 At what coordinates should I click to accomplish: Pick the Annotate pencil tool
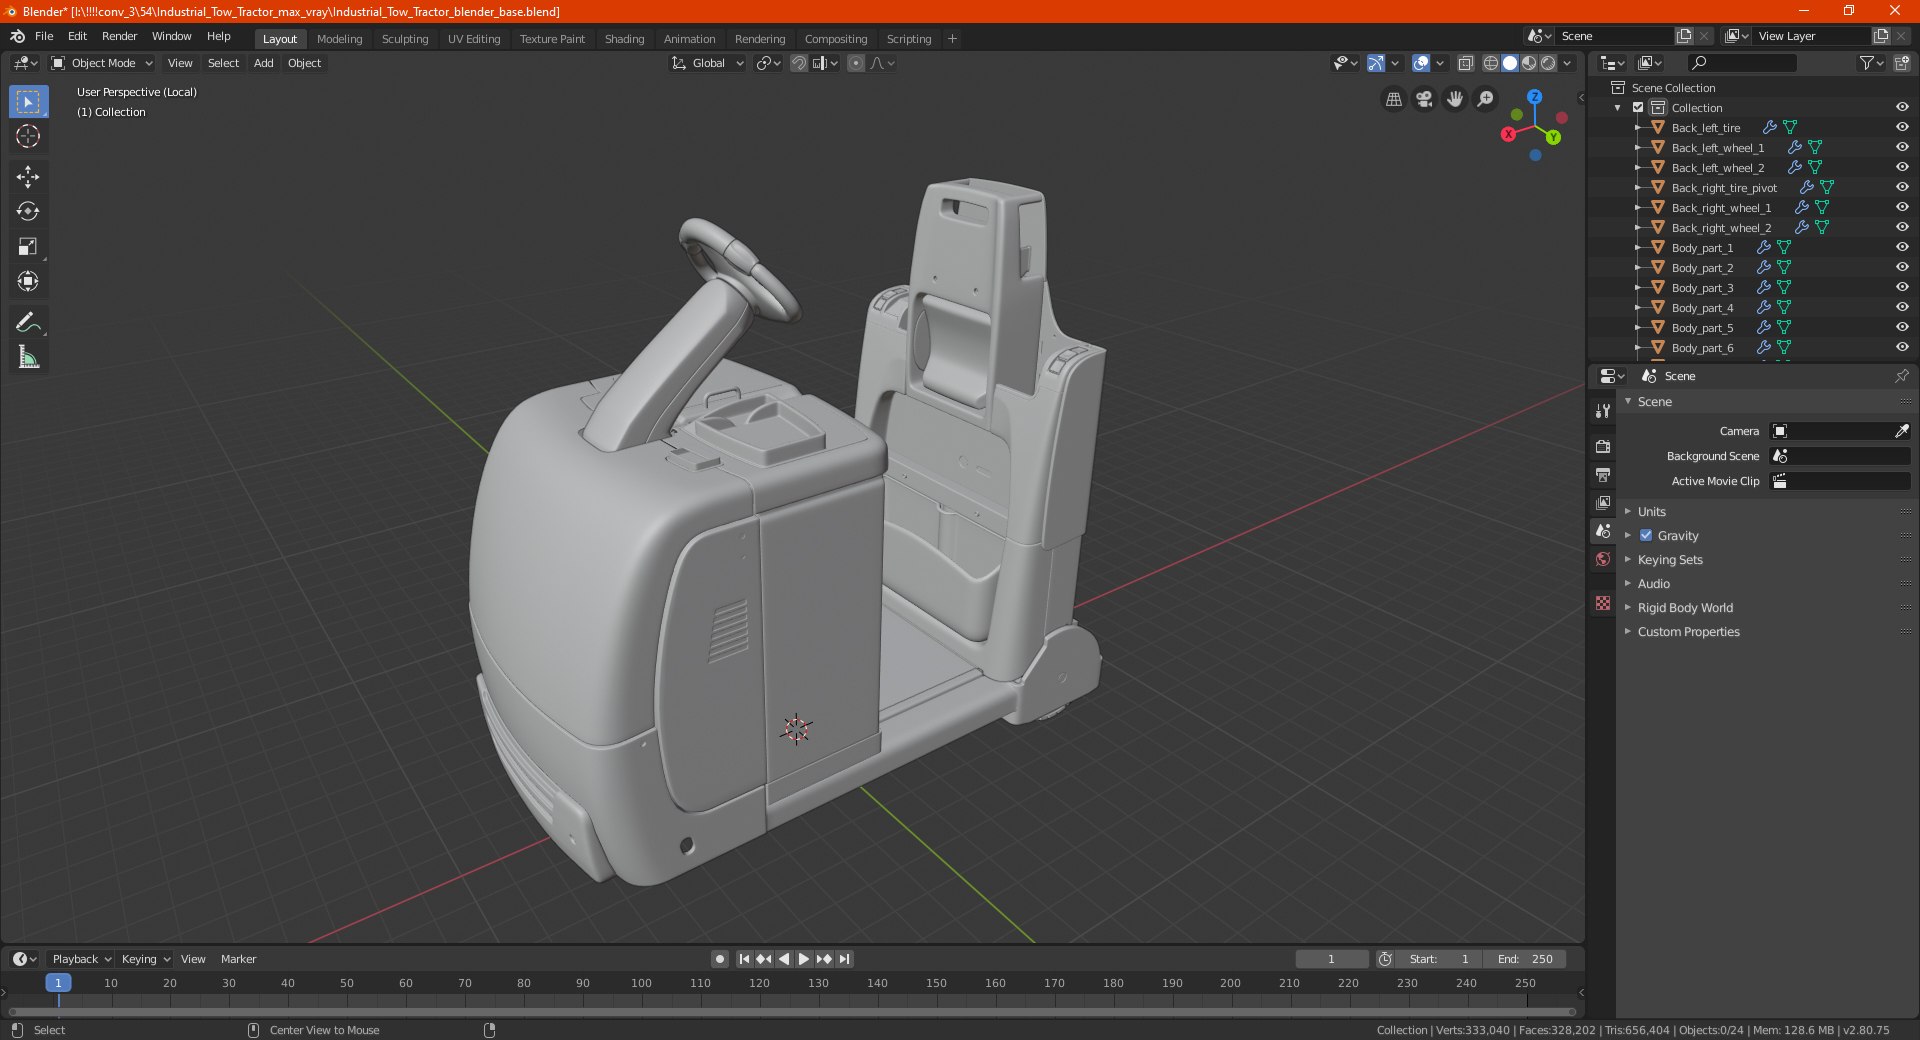point(28,322)
